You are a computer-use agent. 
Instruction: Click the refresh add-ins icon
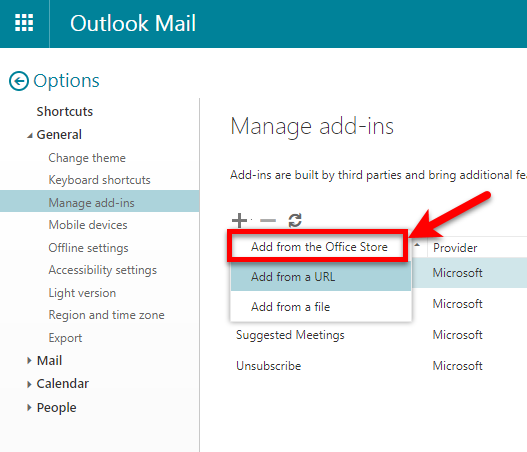coord(295,220)
